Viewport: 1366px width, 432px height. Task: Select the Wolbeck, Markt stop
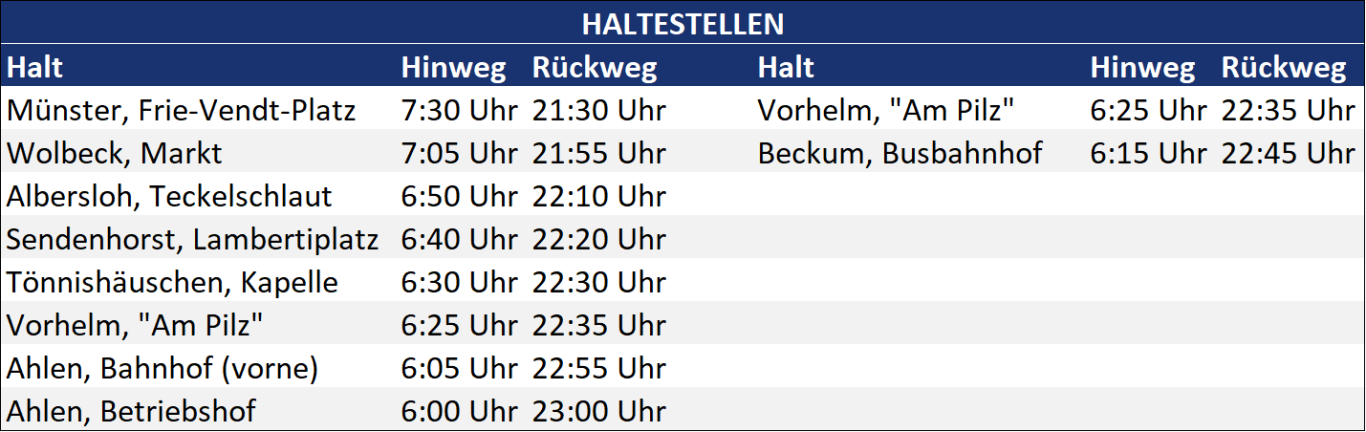click(x=114, y=153)
